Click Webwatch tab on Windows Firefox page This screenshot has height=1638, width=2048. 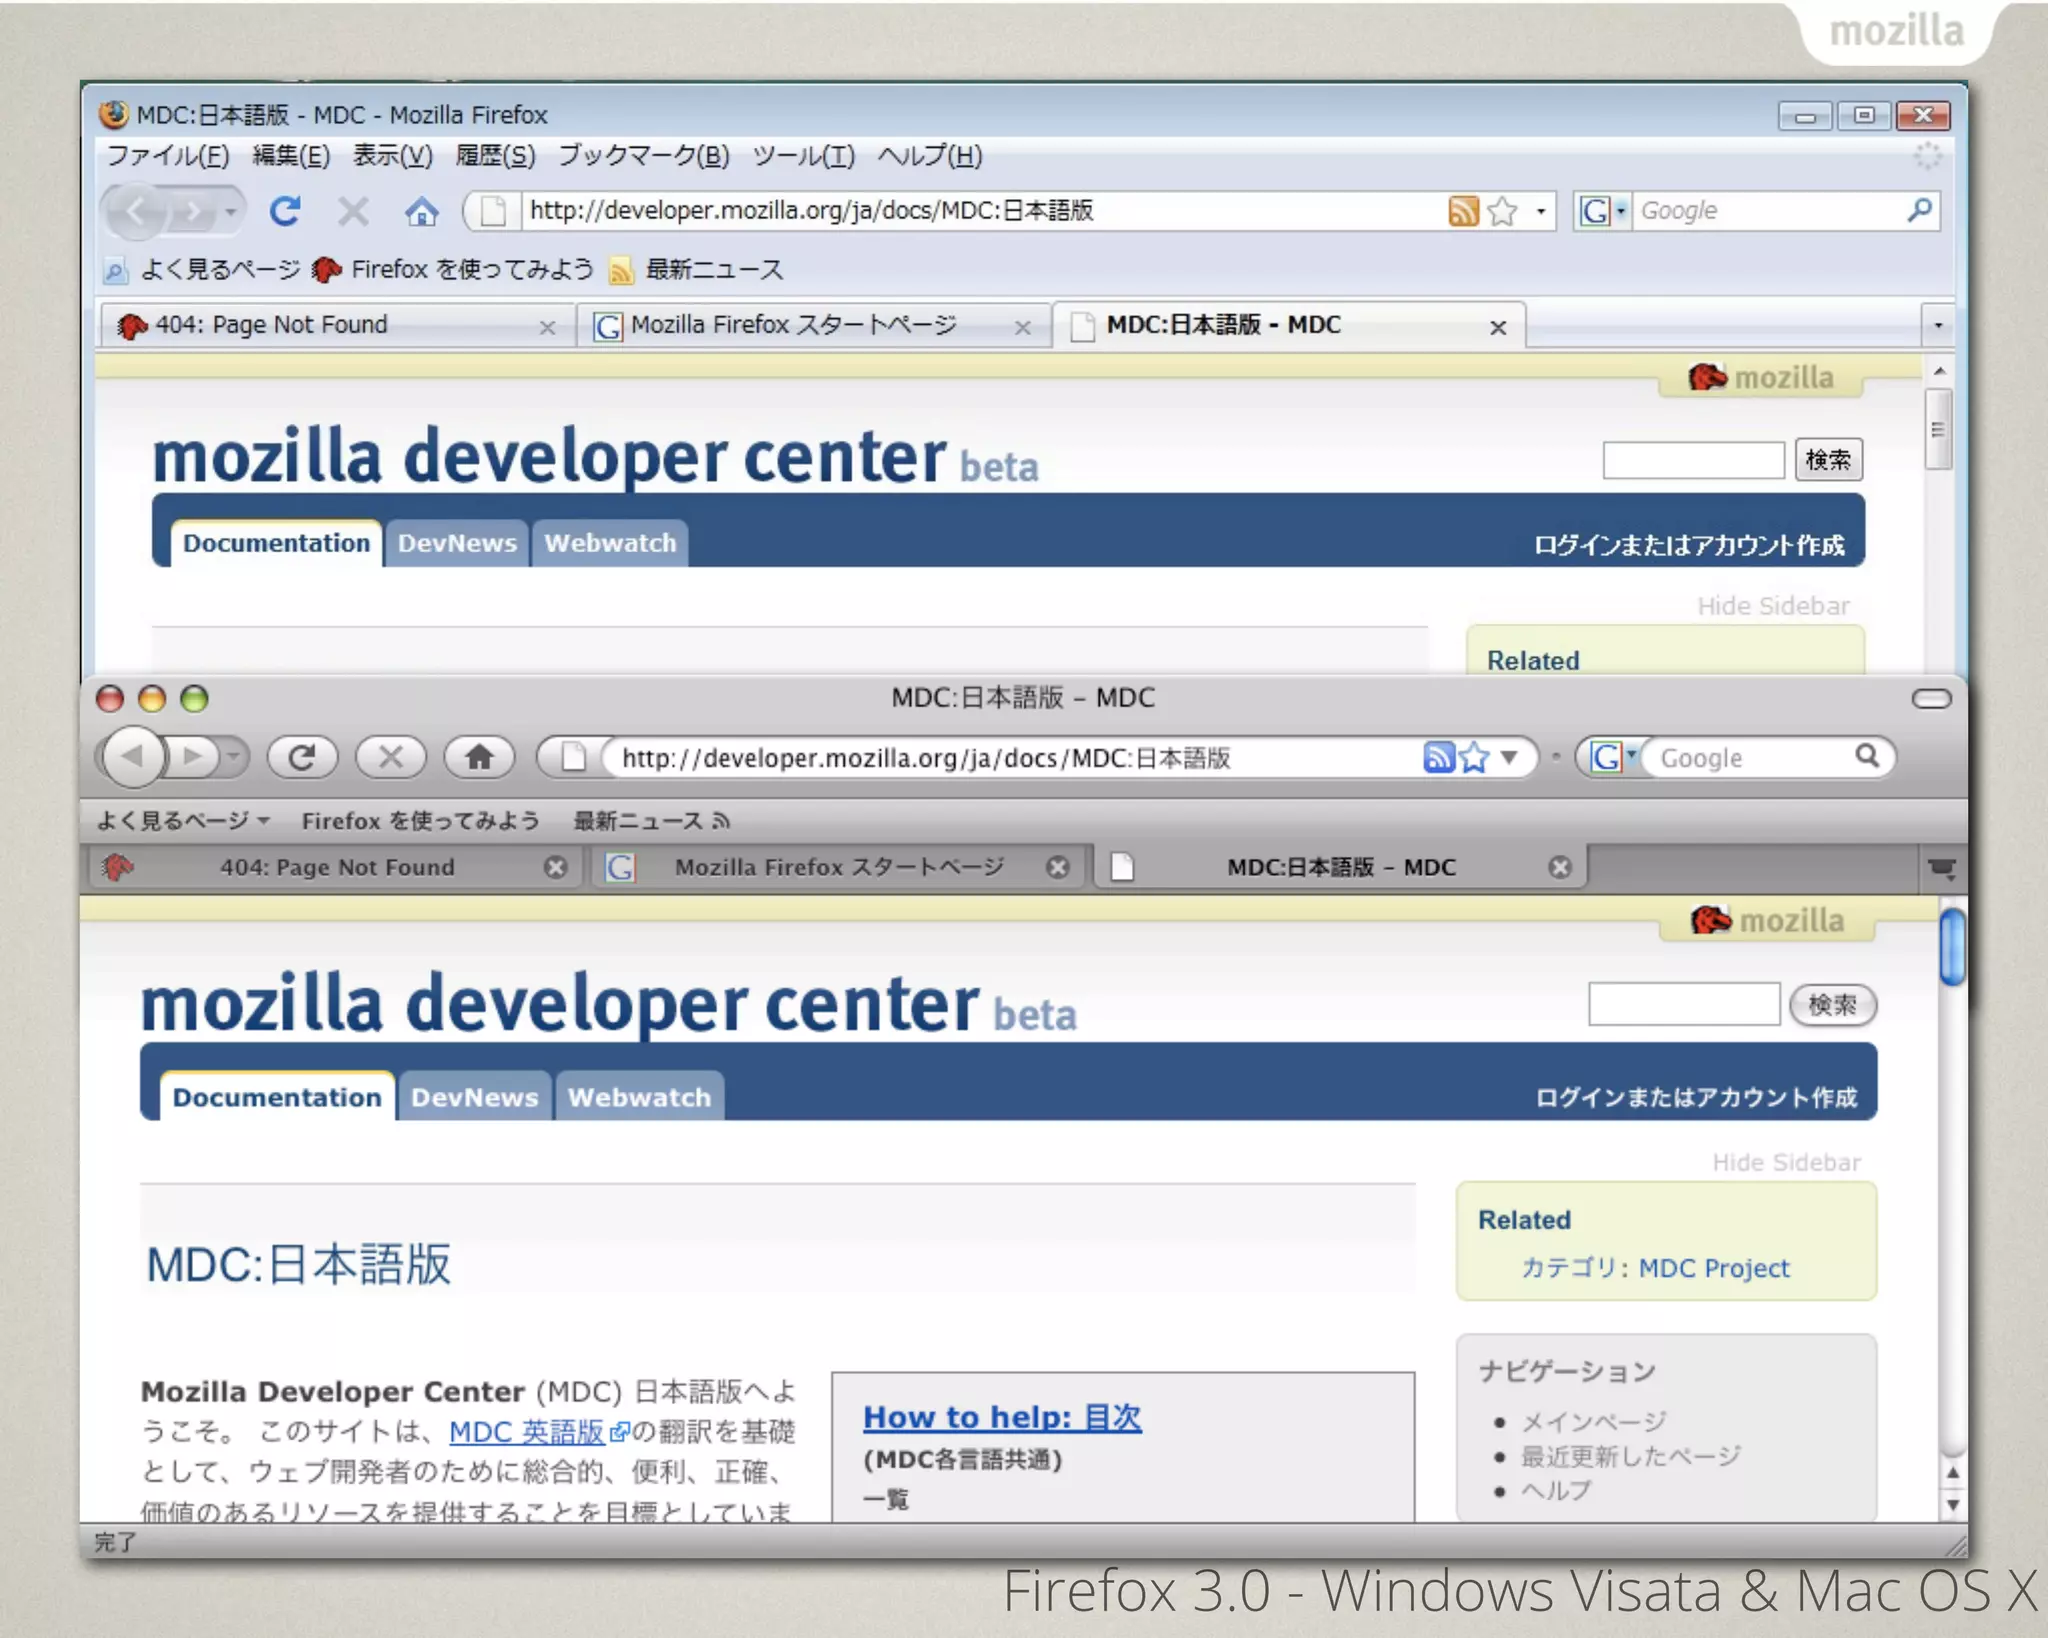click(x=610, y=543)
